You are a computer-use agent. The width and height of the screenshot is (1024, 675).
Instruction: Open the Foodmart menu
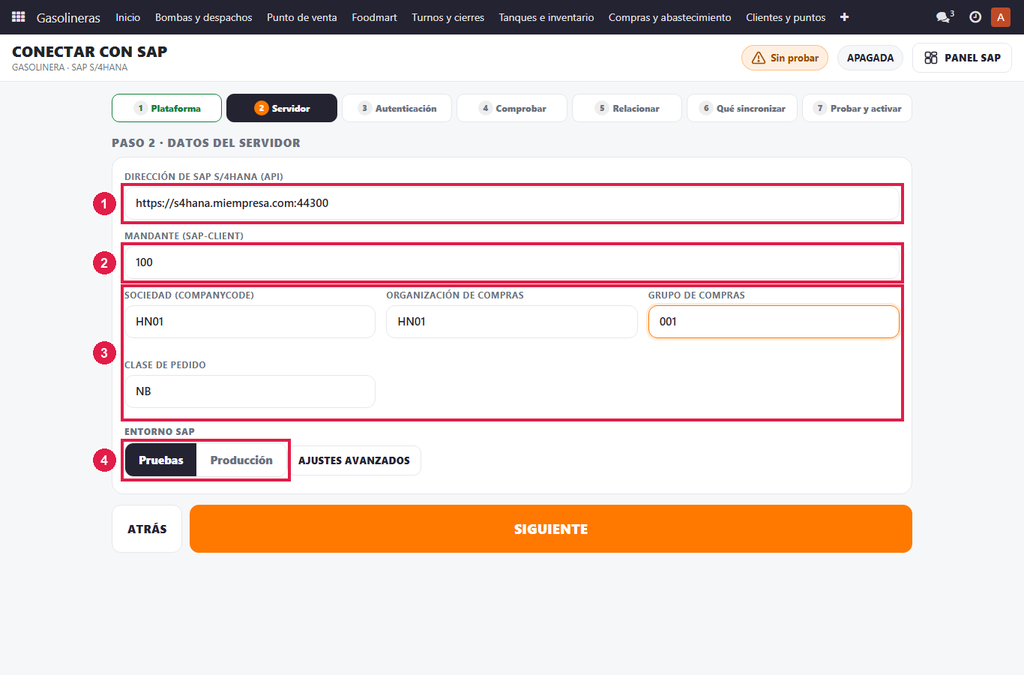pos(374,17)
